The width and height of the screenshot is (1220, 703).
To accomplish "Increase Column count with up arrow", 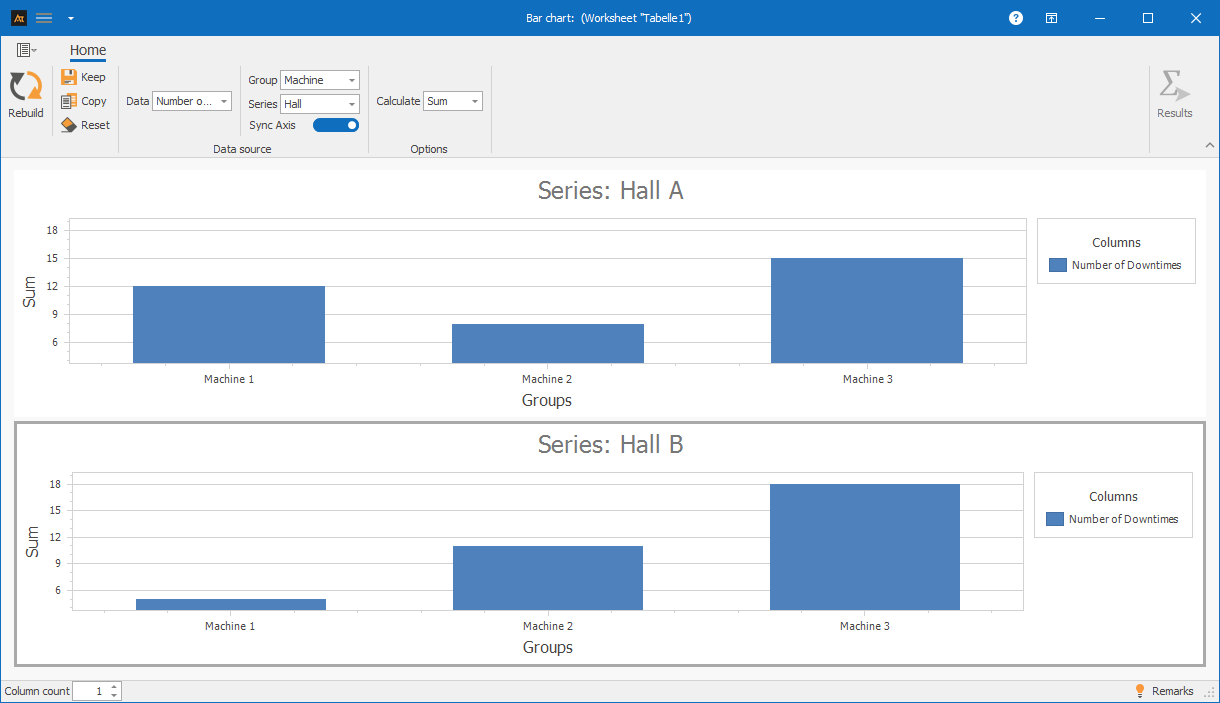I will [x=114, y=687].
